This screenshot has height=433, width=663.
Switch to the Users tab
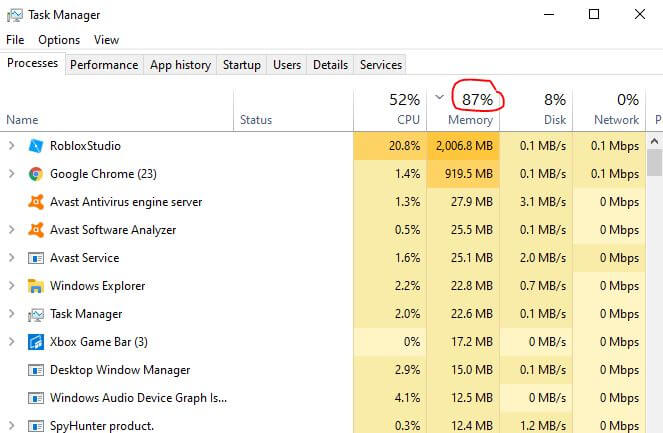pyautogui.click(x=287, y=65)
